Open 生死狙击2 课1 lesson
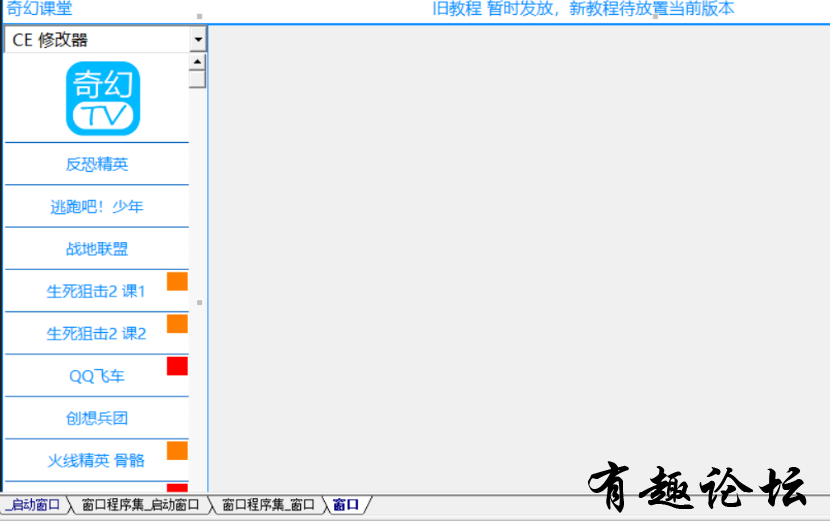830x521 pixels. 96,291
